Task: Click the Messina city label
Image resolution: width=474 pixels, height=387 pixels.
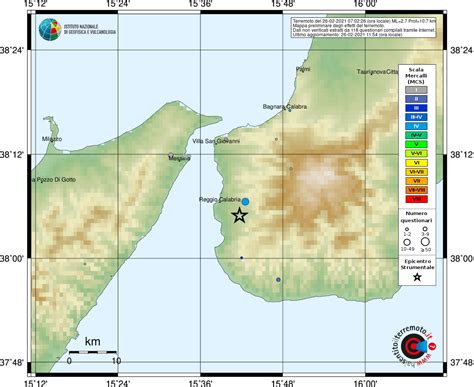Action: click(179, 158)
